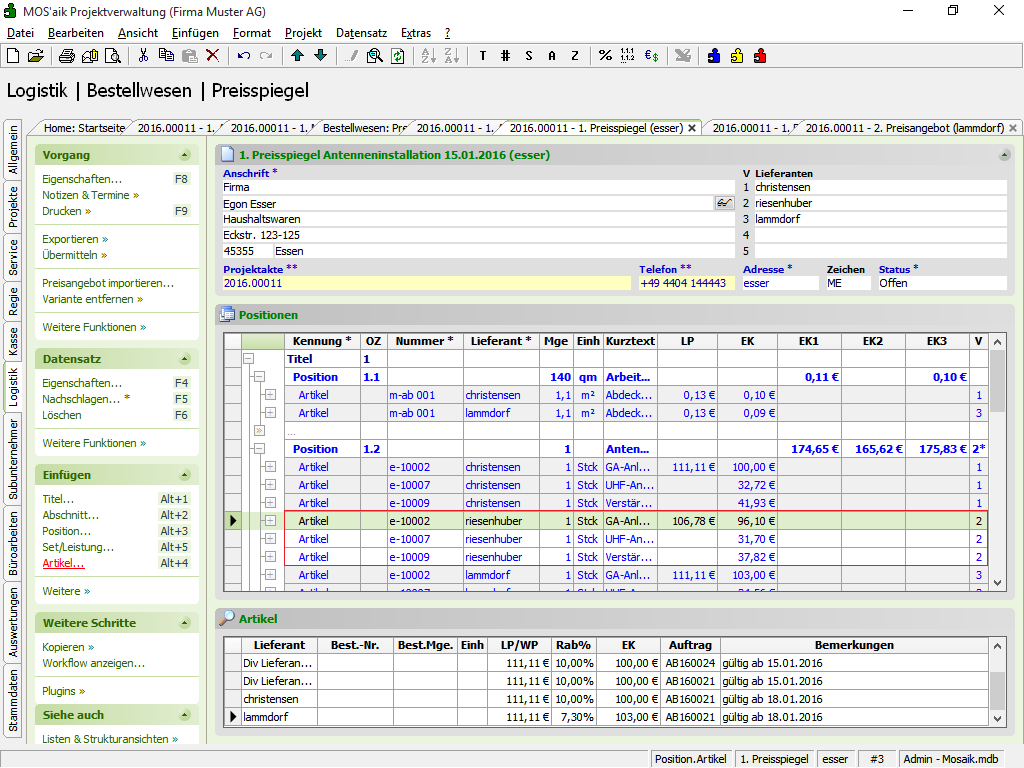
Task: Click Exportieren link
Action: click(75, 239)
